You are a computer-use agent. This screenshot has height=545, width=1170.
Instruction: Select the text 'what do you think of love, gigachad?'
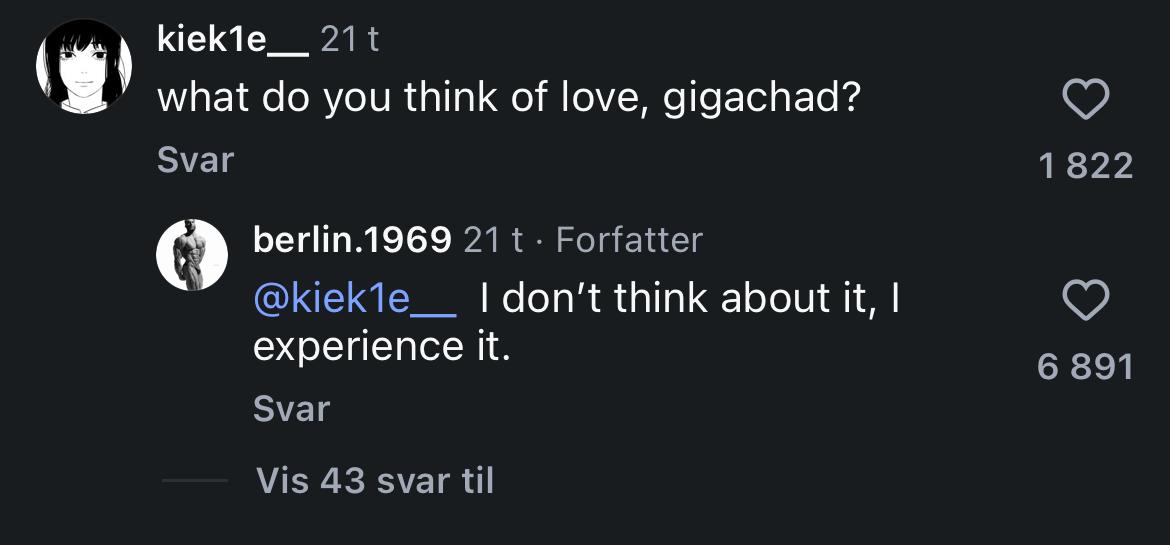click(509, 99)
